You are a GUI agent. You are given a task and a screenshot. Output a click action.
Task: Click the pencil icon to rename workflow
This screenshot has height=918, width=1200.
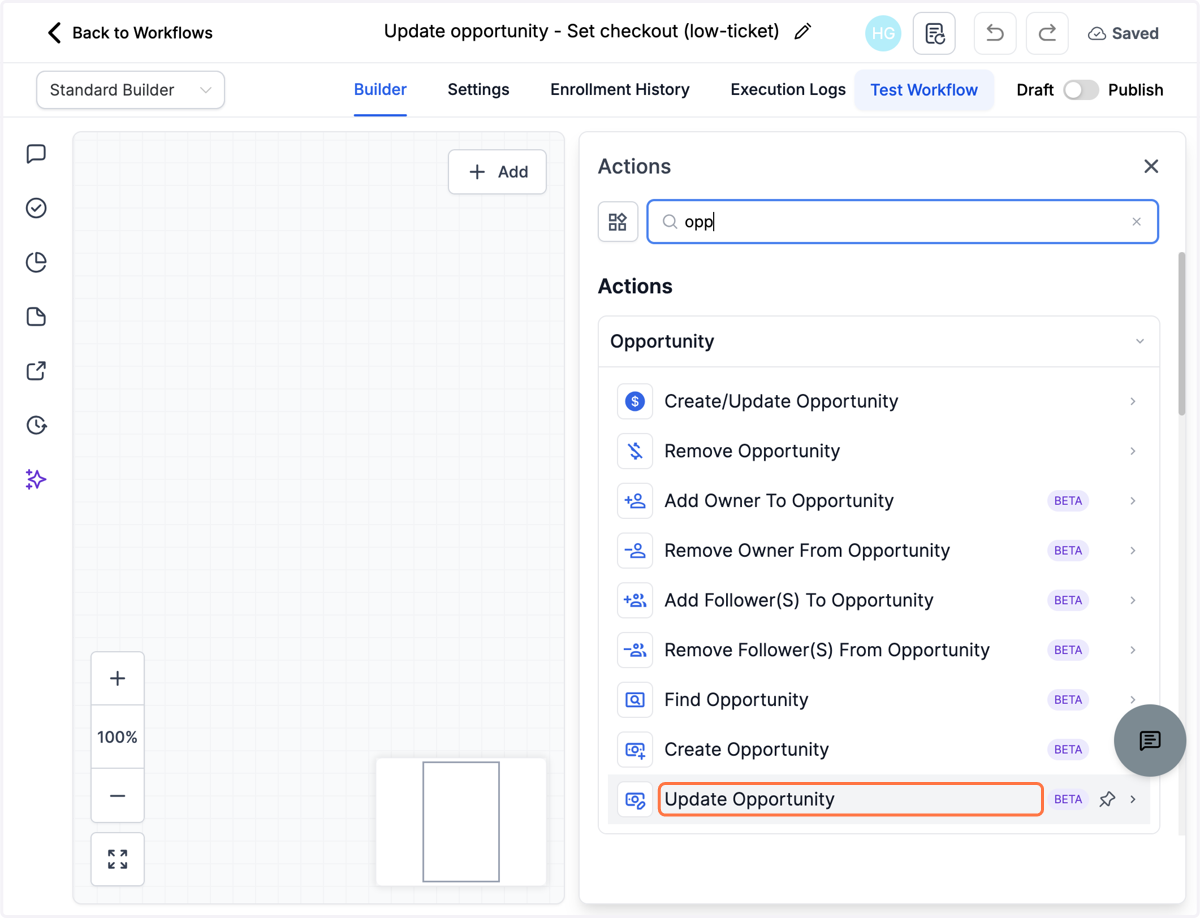(802, 32)
